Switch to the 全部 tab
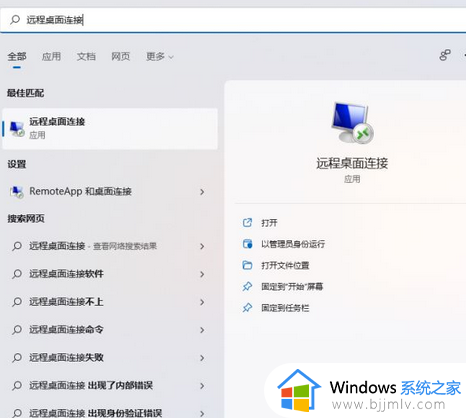 (17, 56)
